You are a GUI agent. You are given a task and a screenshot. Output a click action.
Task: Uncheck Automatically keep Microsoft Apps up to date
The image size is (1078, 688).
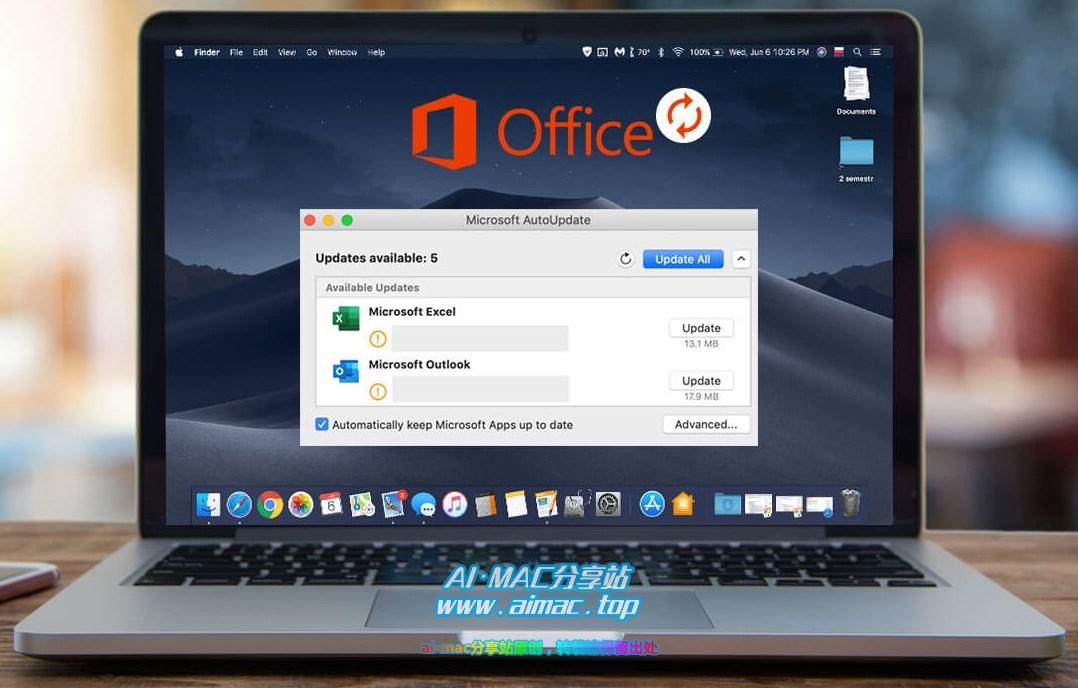[x=322, y=424]
